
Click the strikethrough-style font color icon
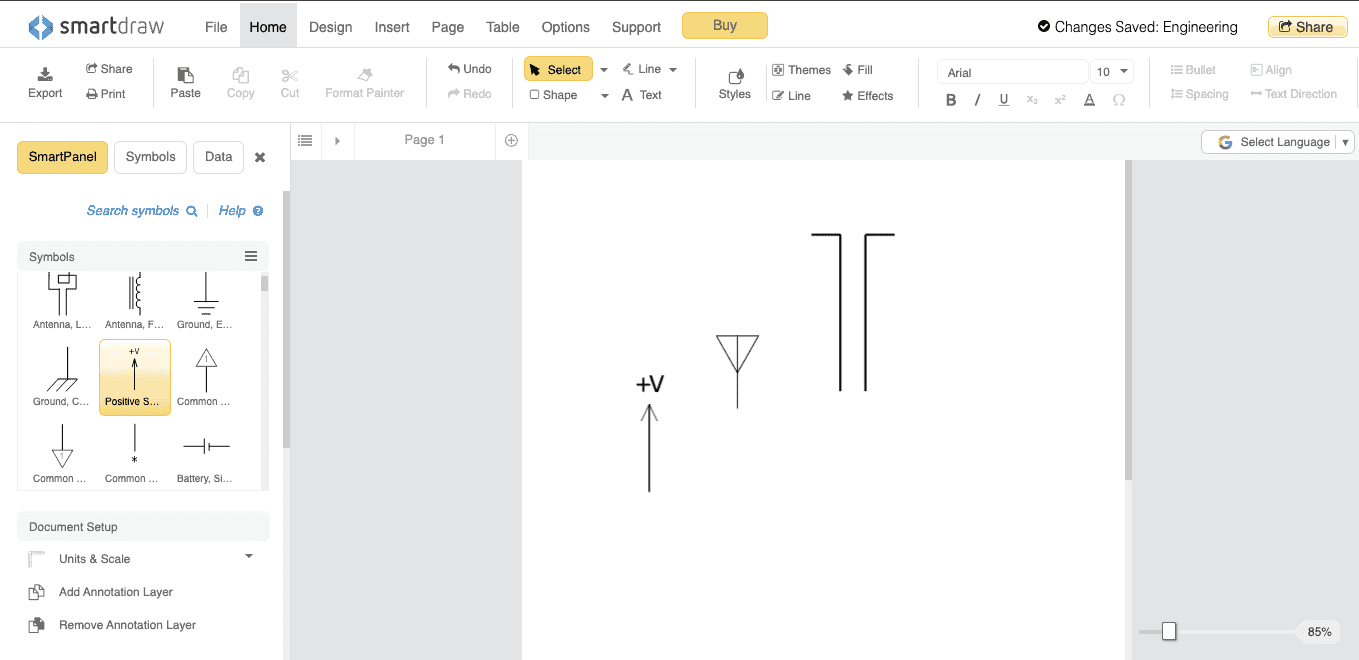(x=1090, y=100)
